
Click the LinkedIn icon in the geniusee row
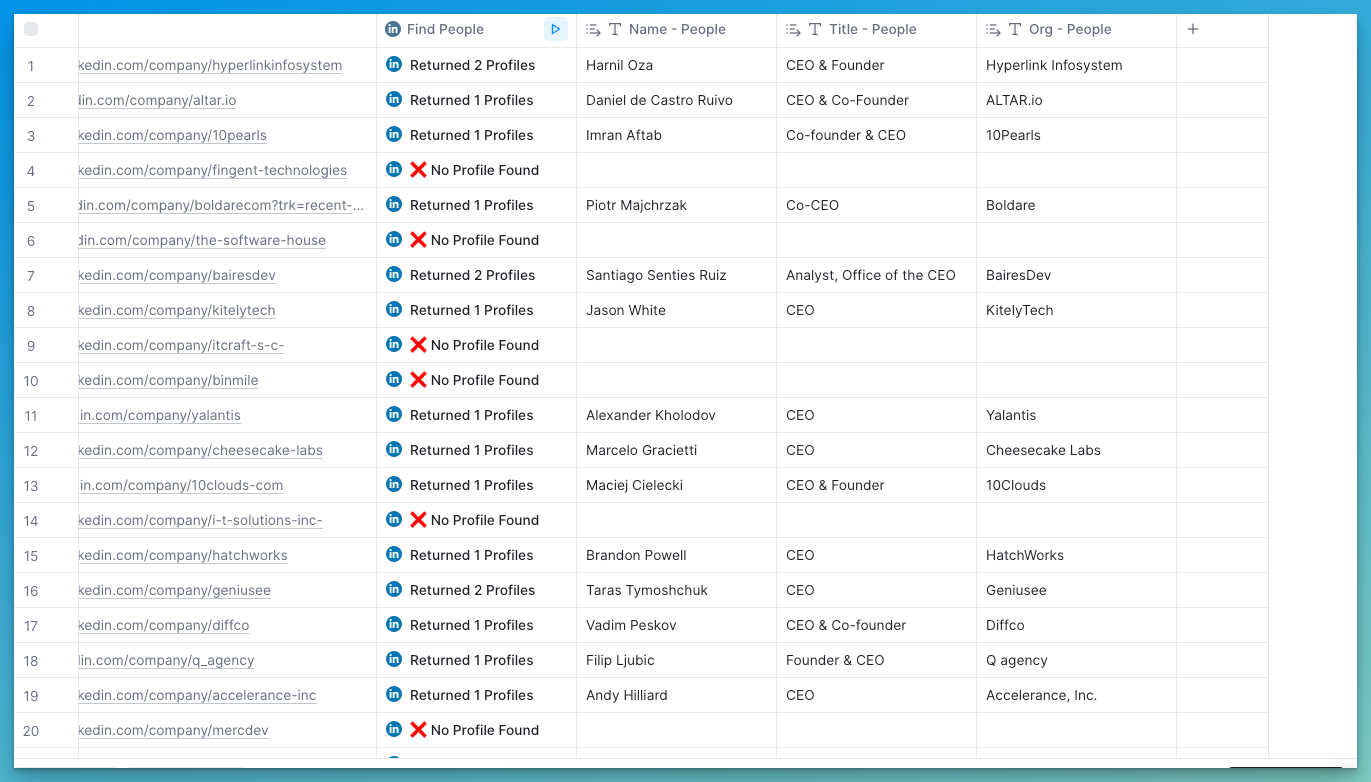[x=394, y=590]
